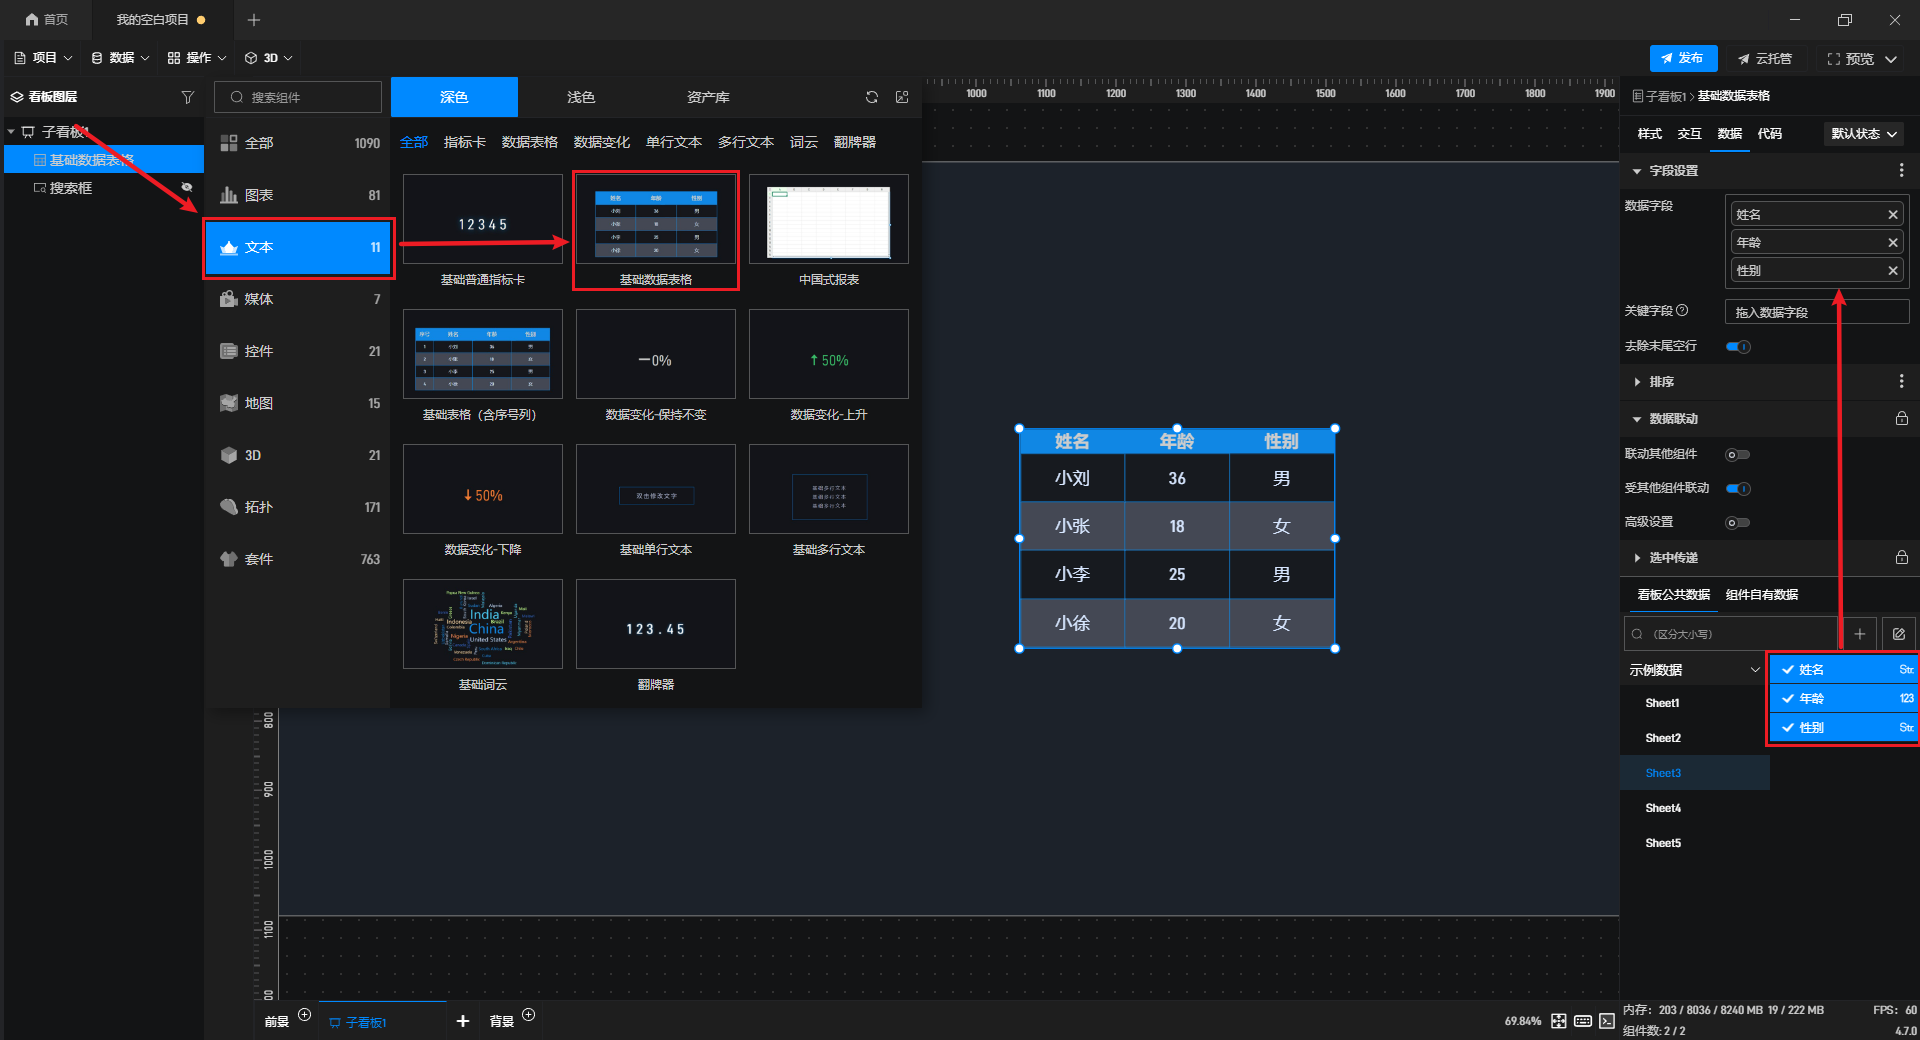Click the filter icon in the layers panel
This screenshot has width=1920, height=1040.
point(187,97)
